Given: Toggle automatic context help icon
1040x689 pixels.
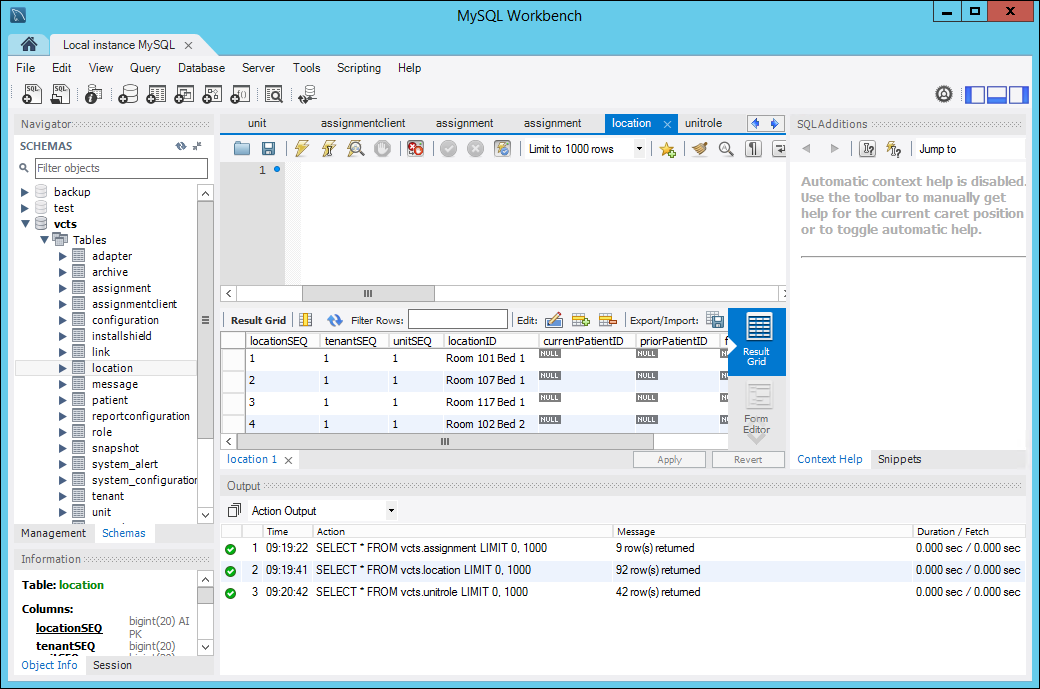Looking at the screenshot, I should click(x=894, y=149).
